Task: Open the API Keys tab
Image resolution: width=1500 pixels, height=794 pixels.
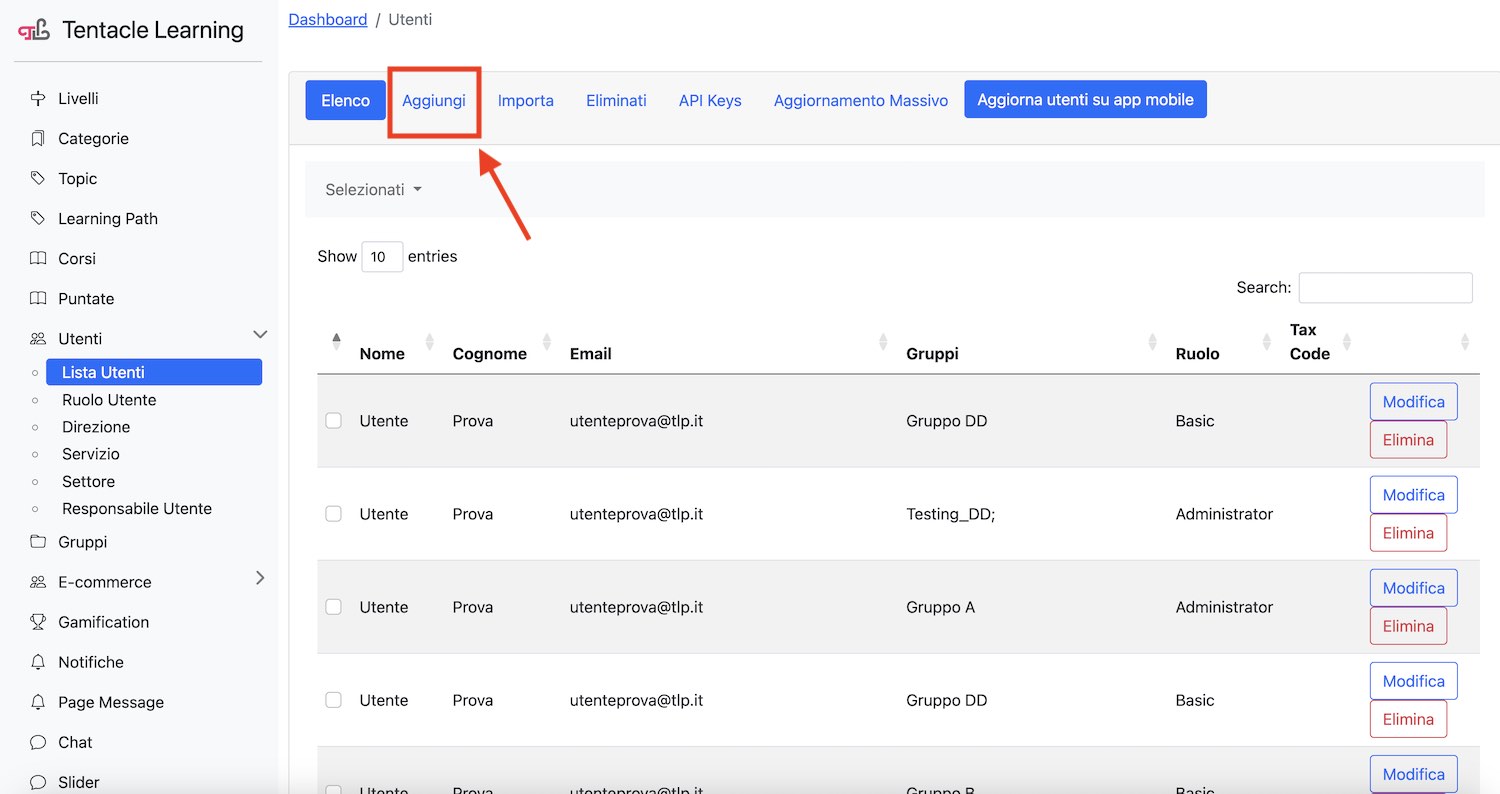Action: tap(710, 100)
